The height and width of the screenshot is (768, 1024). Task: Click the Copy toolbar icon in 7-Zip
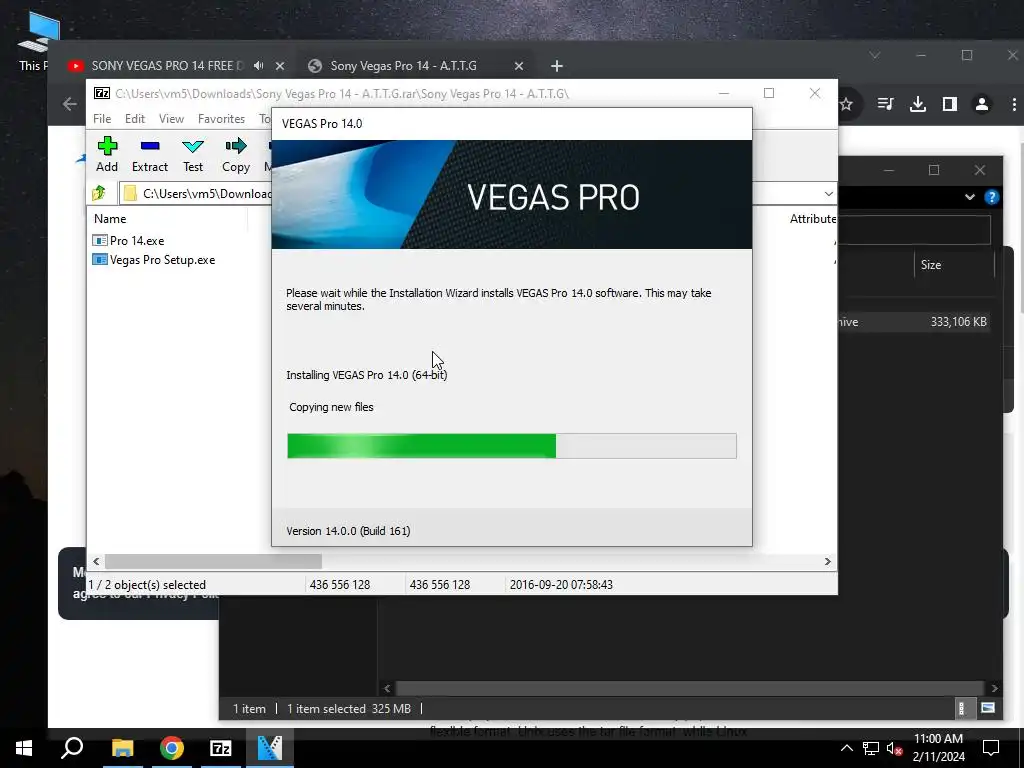(236, 154)
